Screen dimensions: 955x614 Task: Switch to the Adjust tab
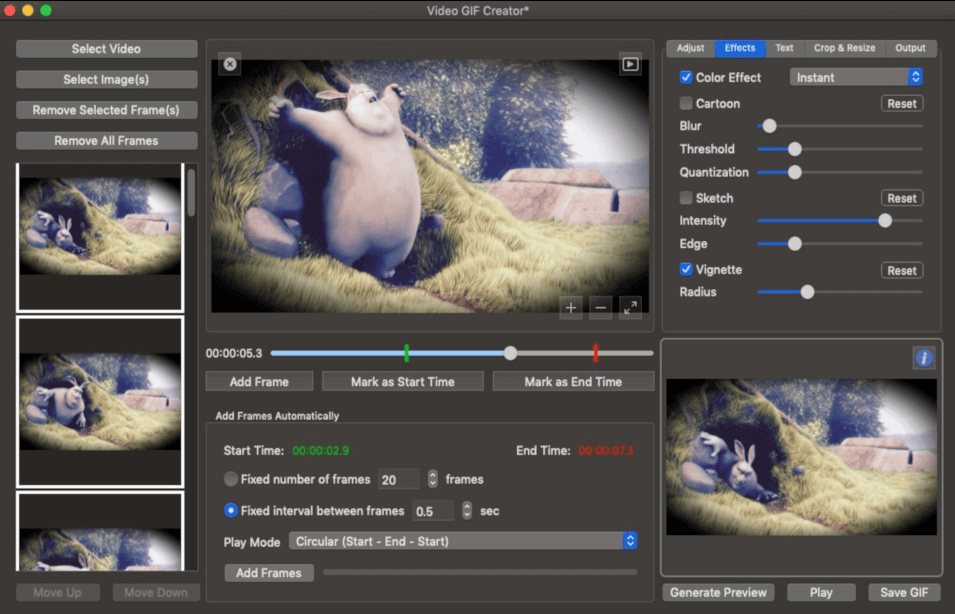pyautogui.click(x=690, y=48)
